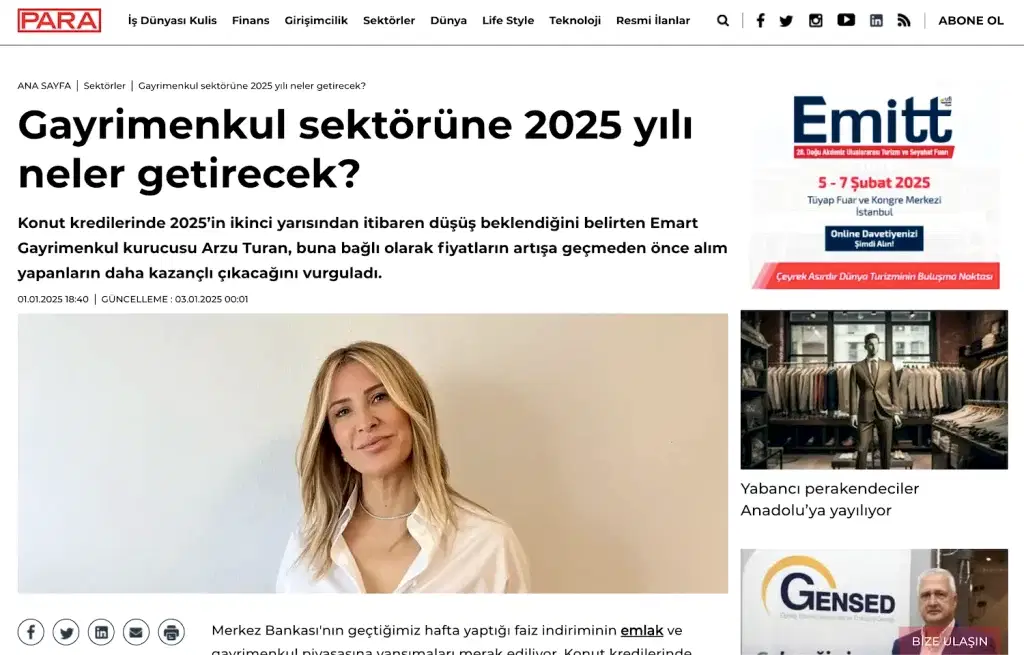Image resolution: width=1024 pixels, height=655 pixels.
Task: Share article on LinkedIn below photo
Action: tap(101, 632)
